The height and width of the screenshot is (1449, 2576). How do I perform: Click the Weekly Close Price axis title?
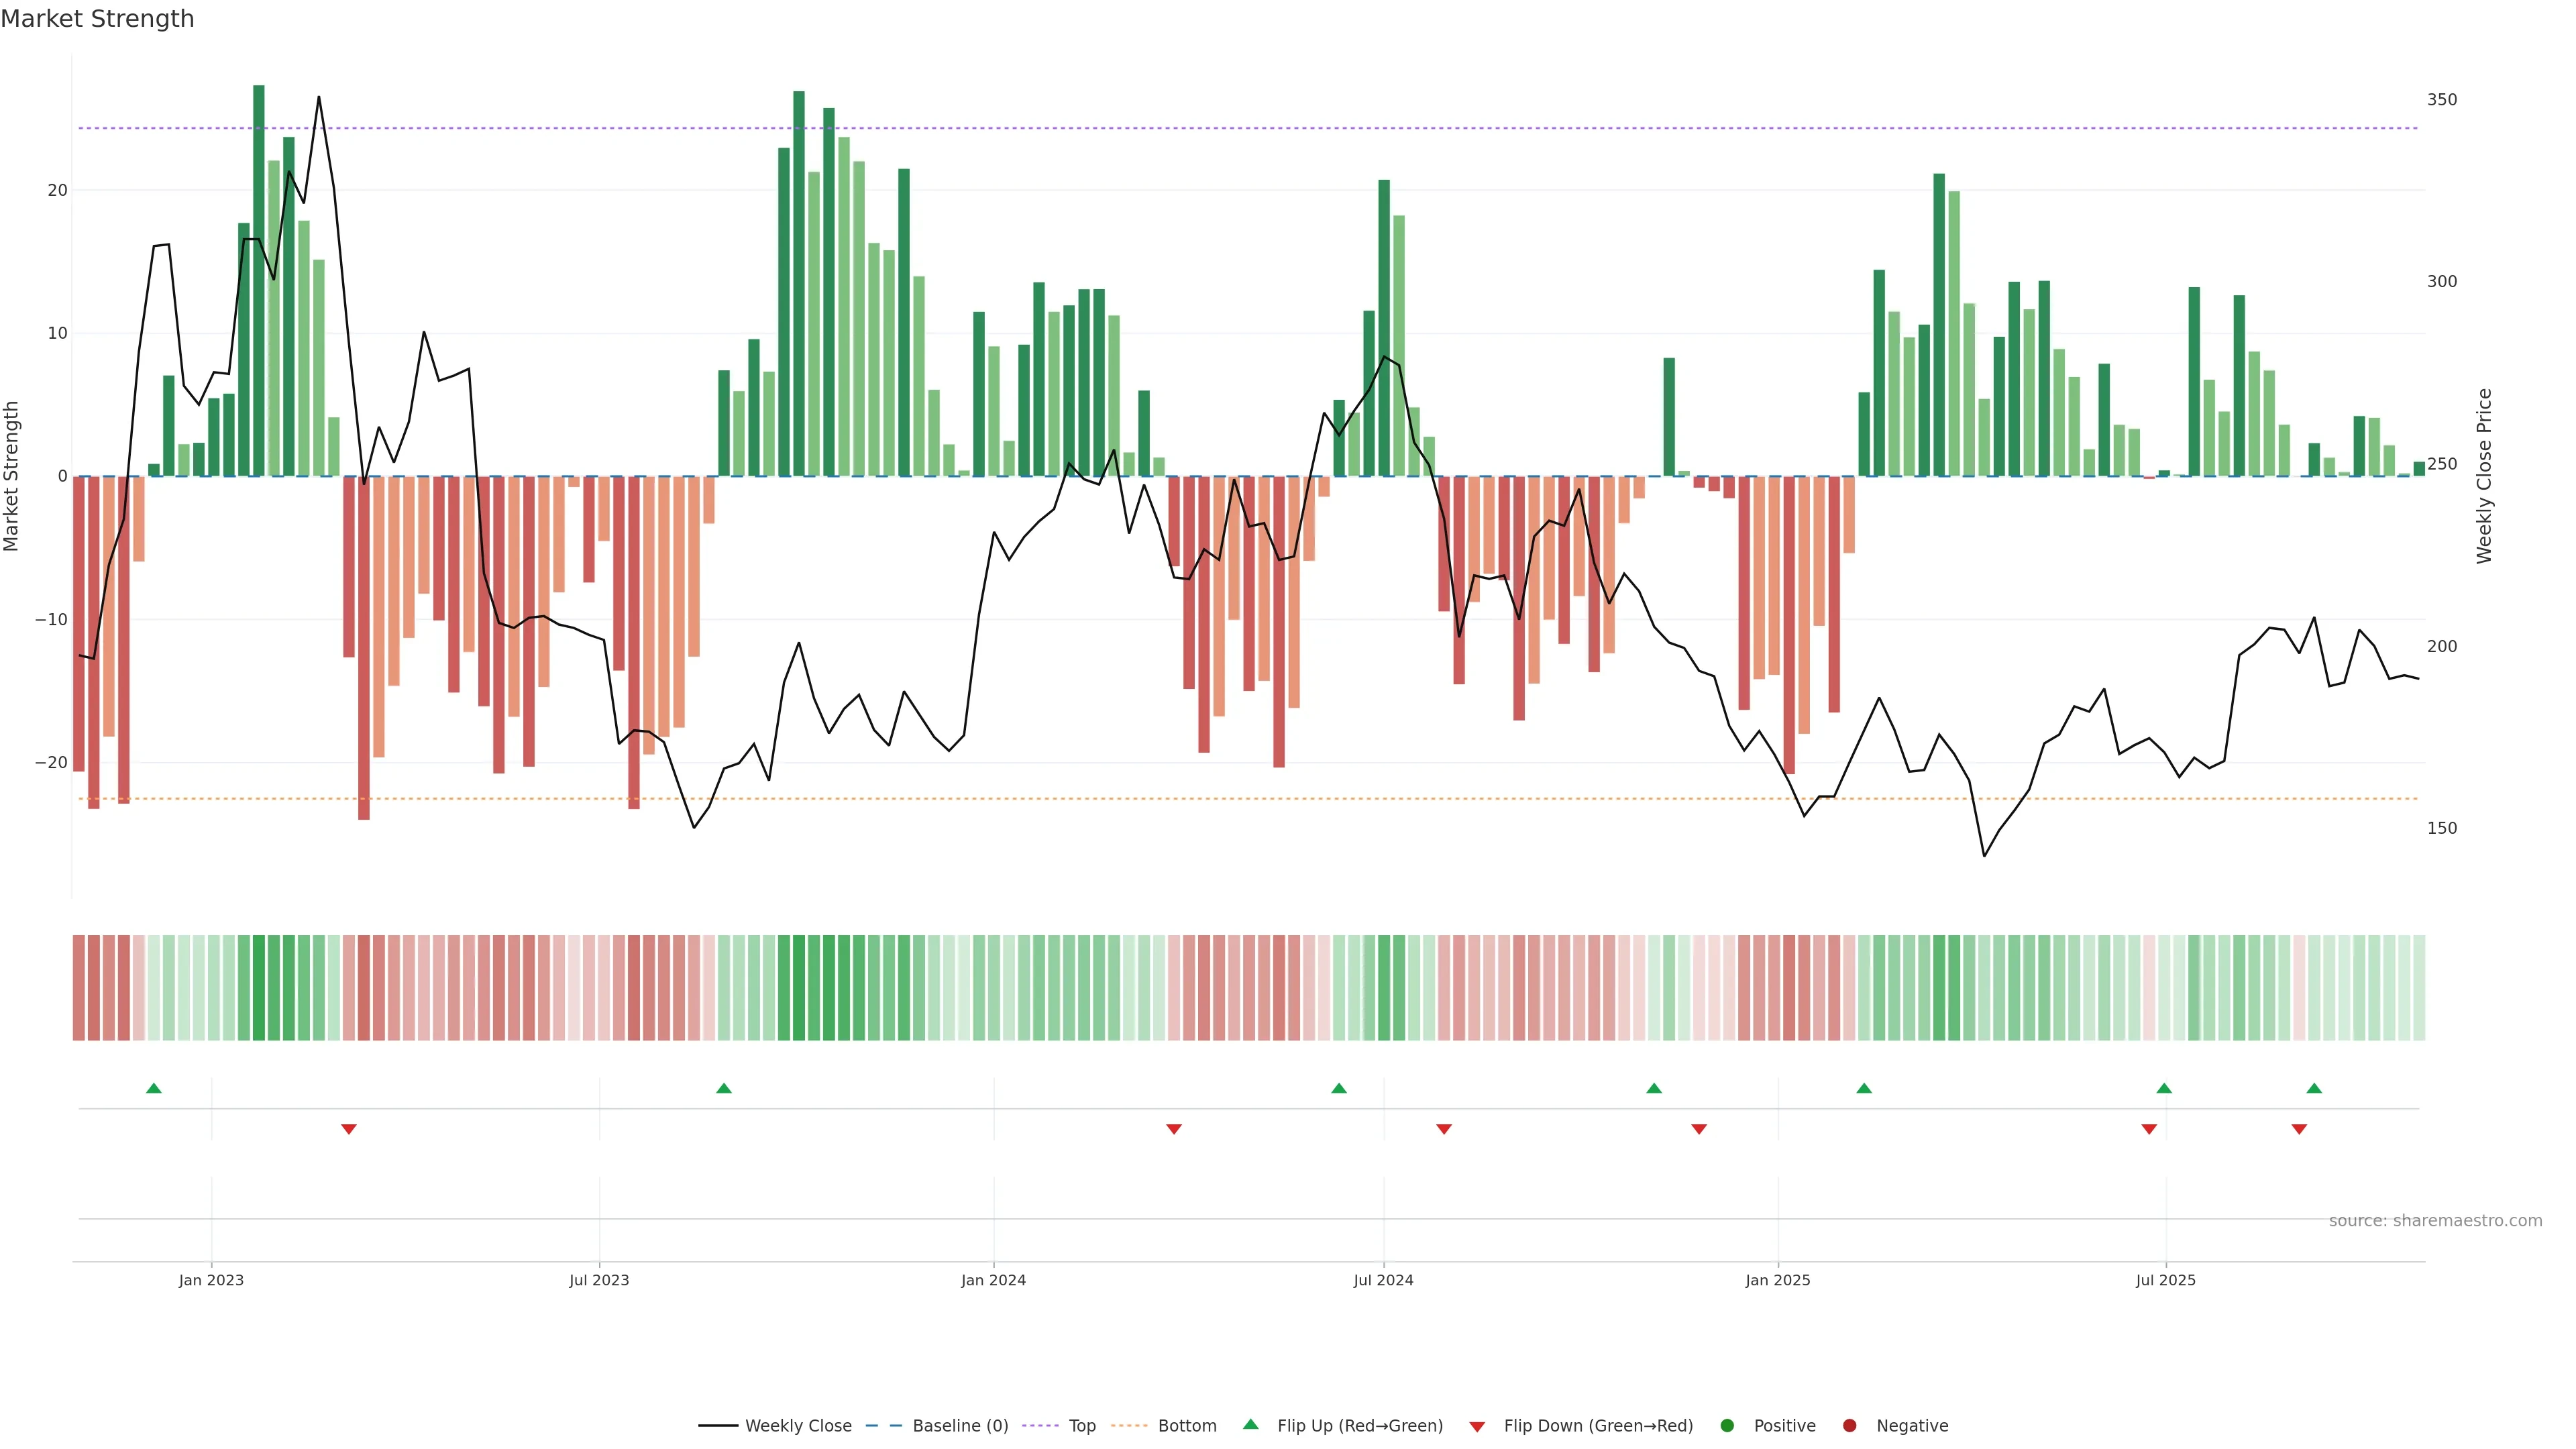pos(2484,476)
